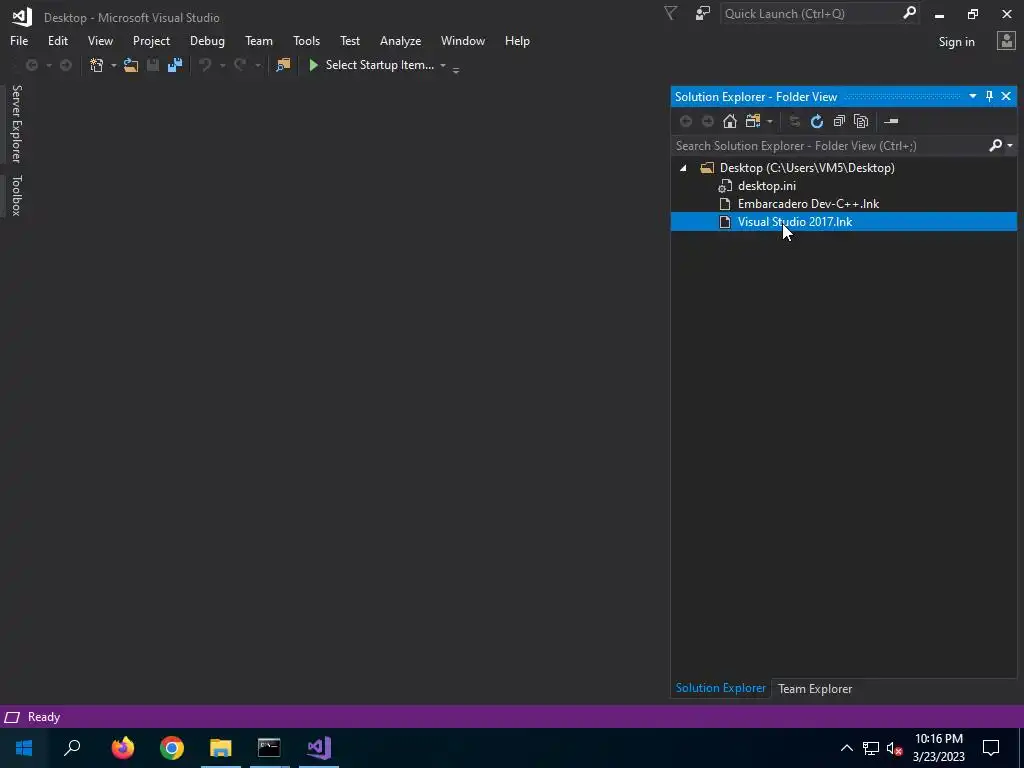Open the Window menu

(462, 40)
